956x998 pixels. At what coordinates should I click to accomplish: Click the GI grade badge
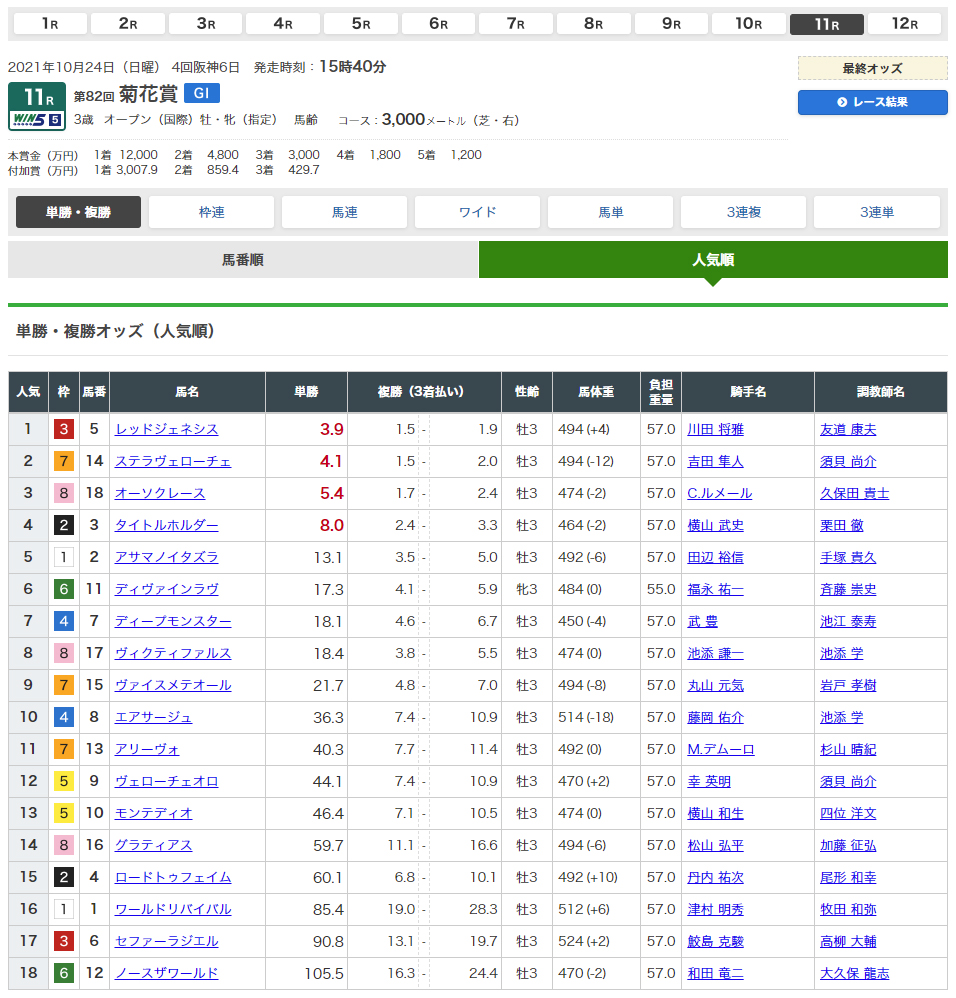click(201, 94)
